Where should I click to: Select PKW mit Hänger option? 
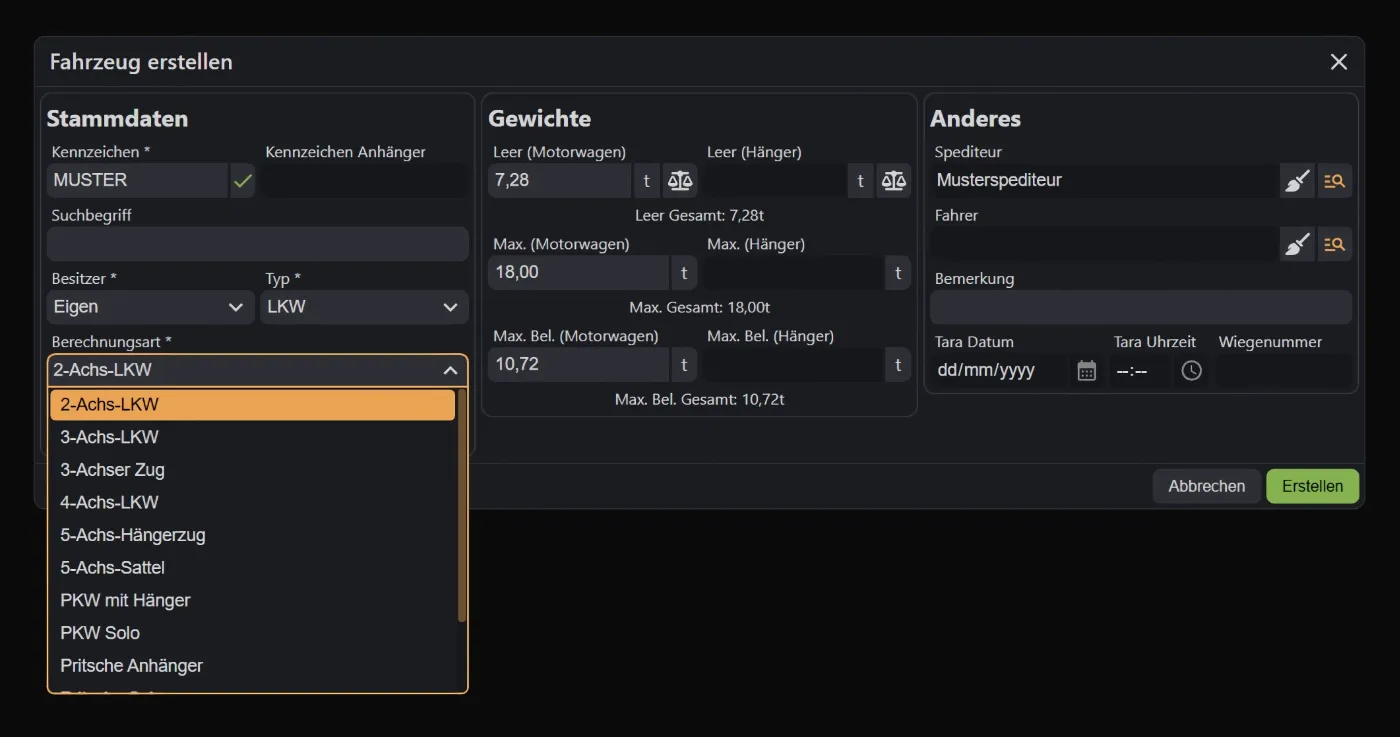[x=253, y=601]
